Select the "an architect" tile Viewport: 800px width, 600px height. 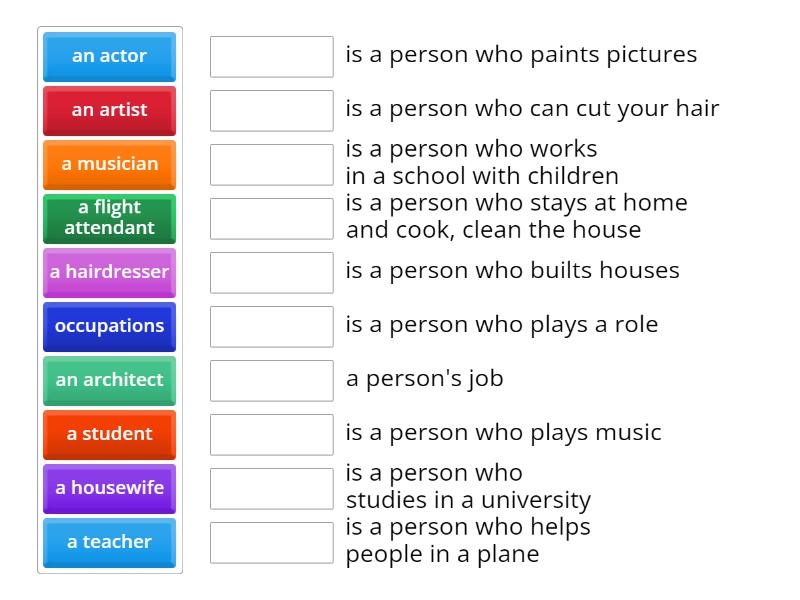109,381
